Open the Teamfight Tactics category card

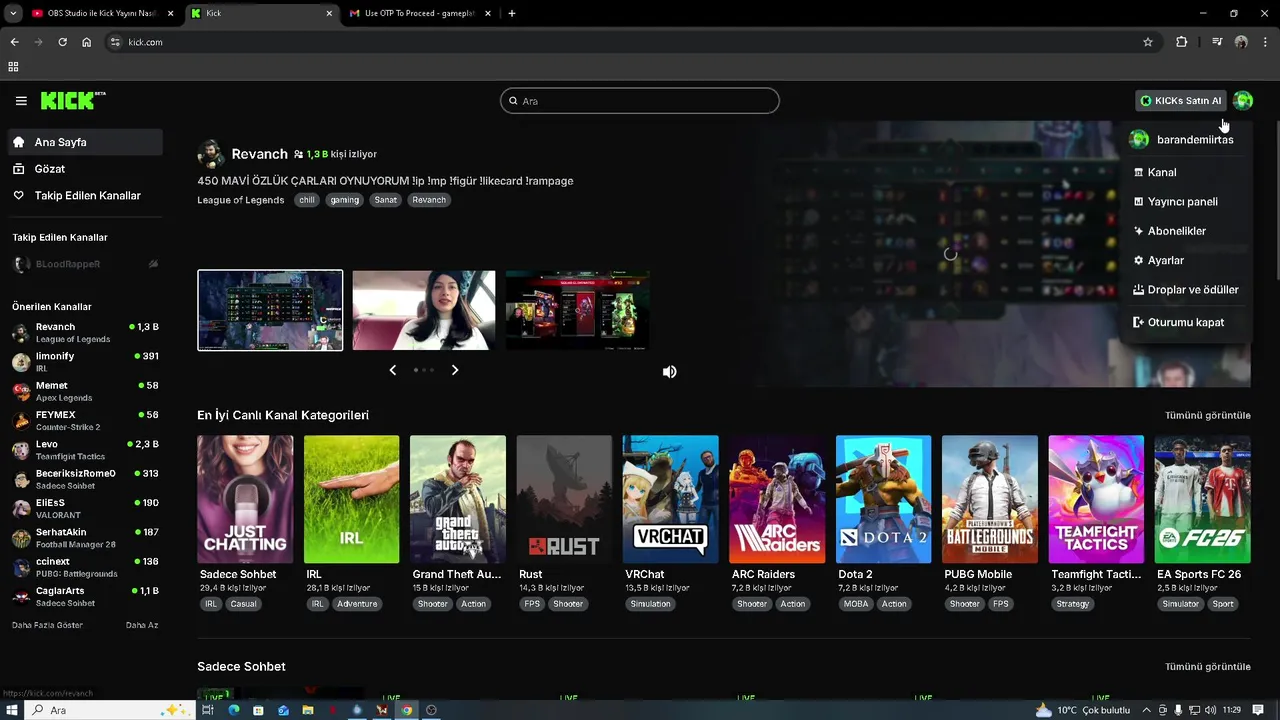coord(1096,499)
